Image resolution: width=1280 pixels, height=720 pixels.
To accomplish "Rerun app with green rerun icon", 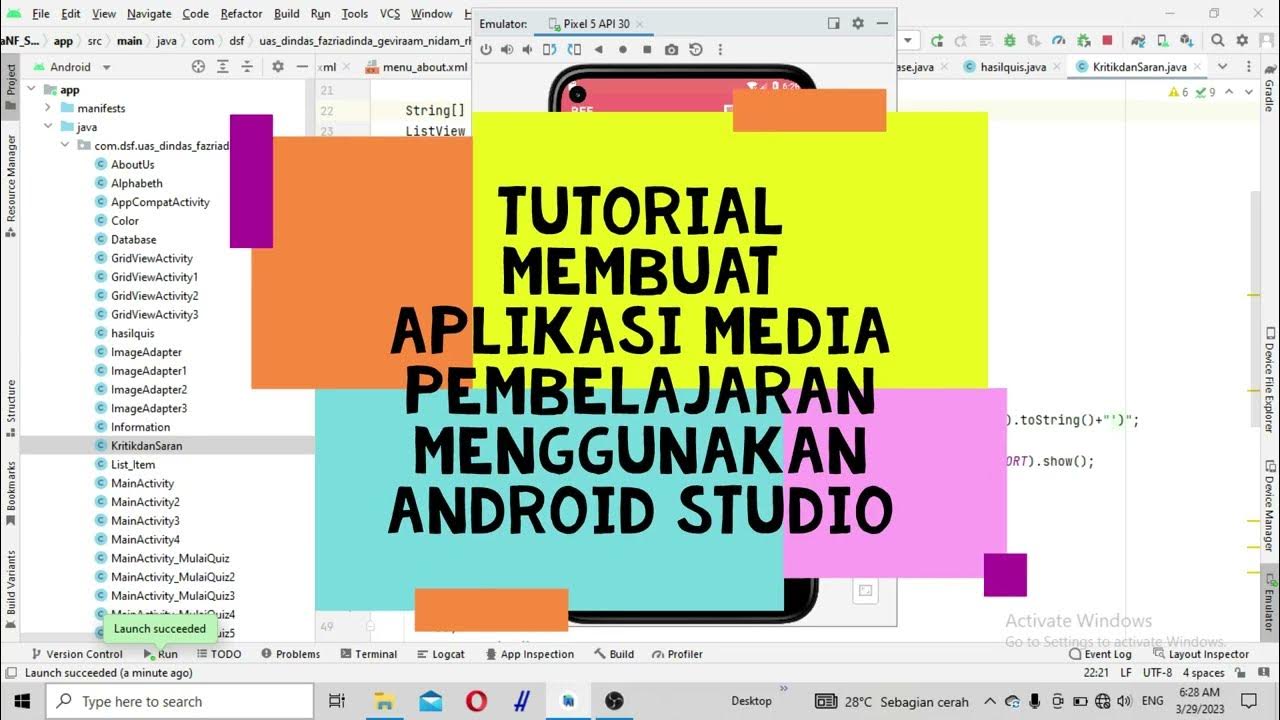I will (937, 41).
